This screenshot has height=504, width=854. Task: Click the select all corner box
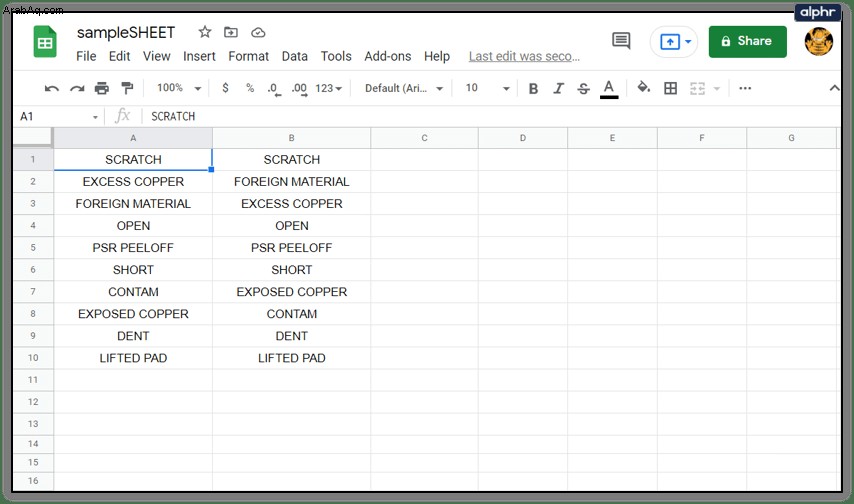tap(33, 138)
